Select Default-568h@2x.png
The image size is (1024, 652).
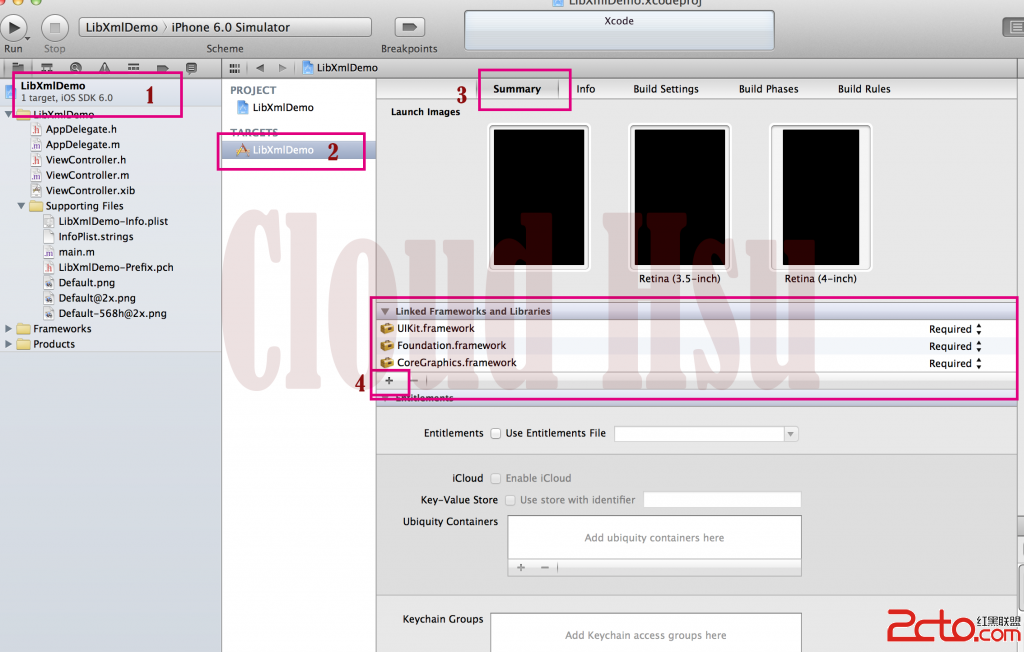[112, 314]
